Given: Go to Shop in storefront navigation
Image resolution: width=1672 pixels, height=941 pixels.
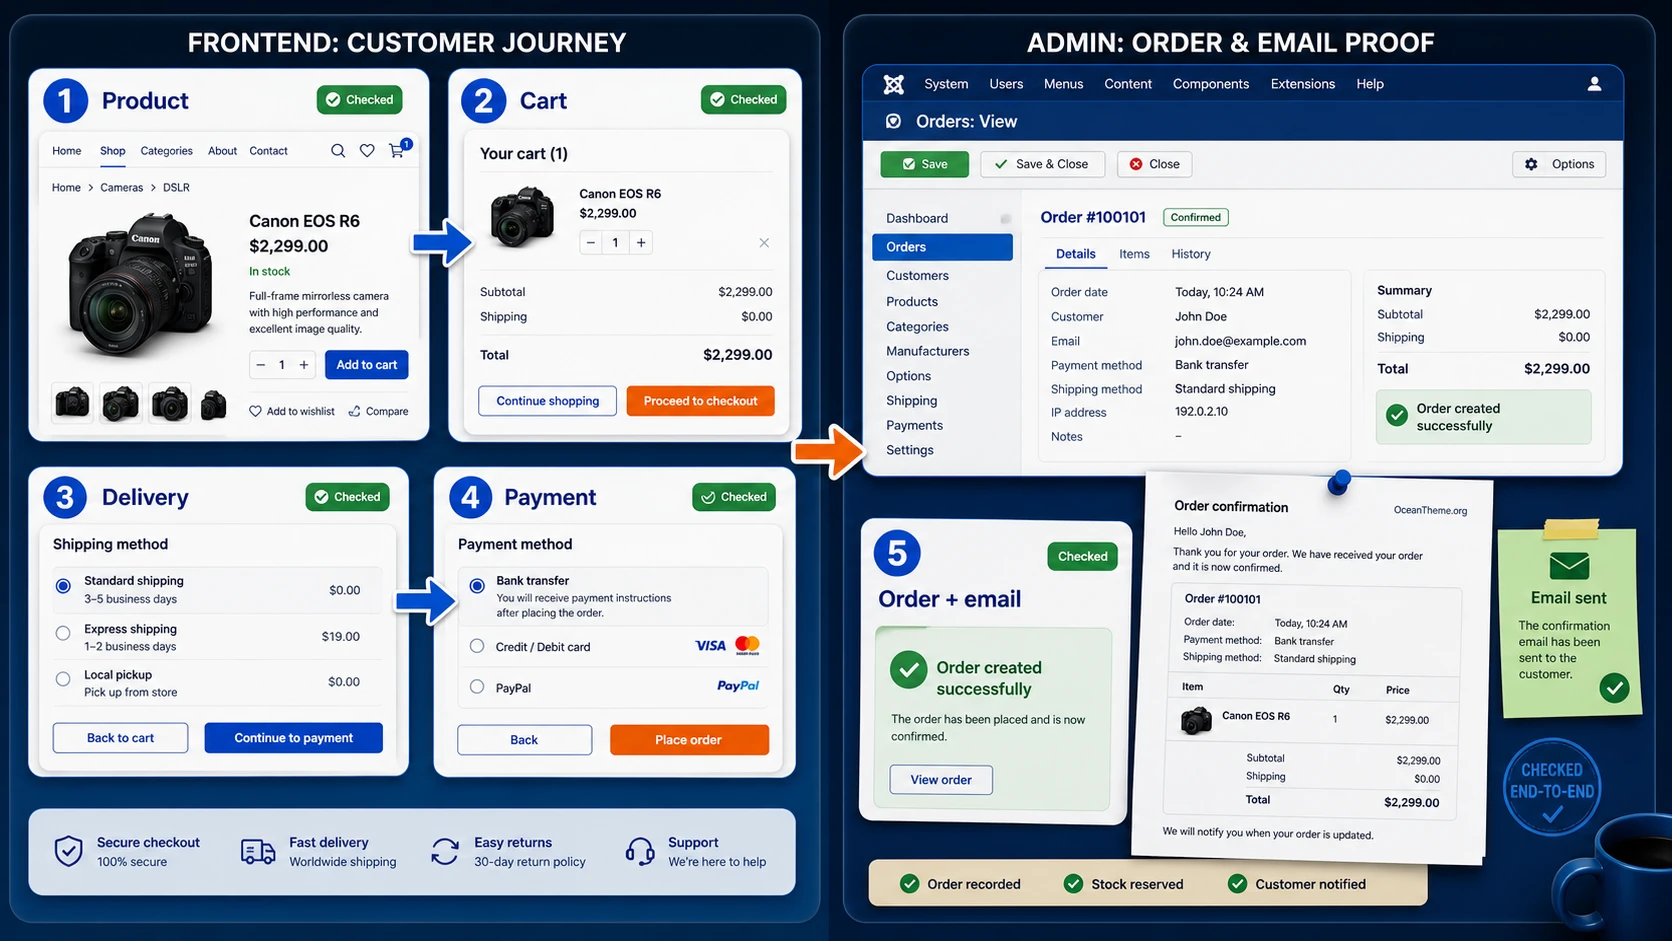Looking at the screenshot, I should pyautogui.click(x=113, y=151).
